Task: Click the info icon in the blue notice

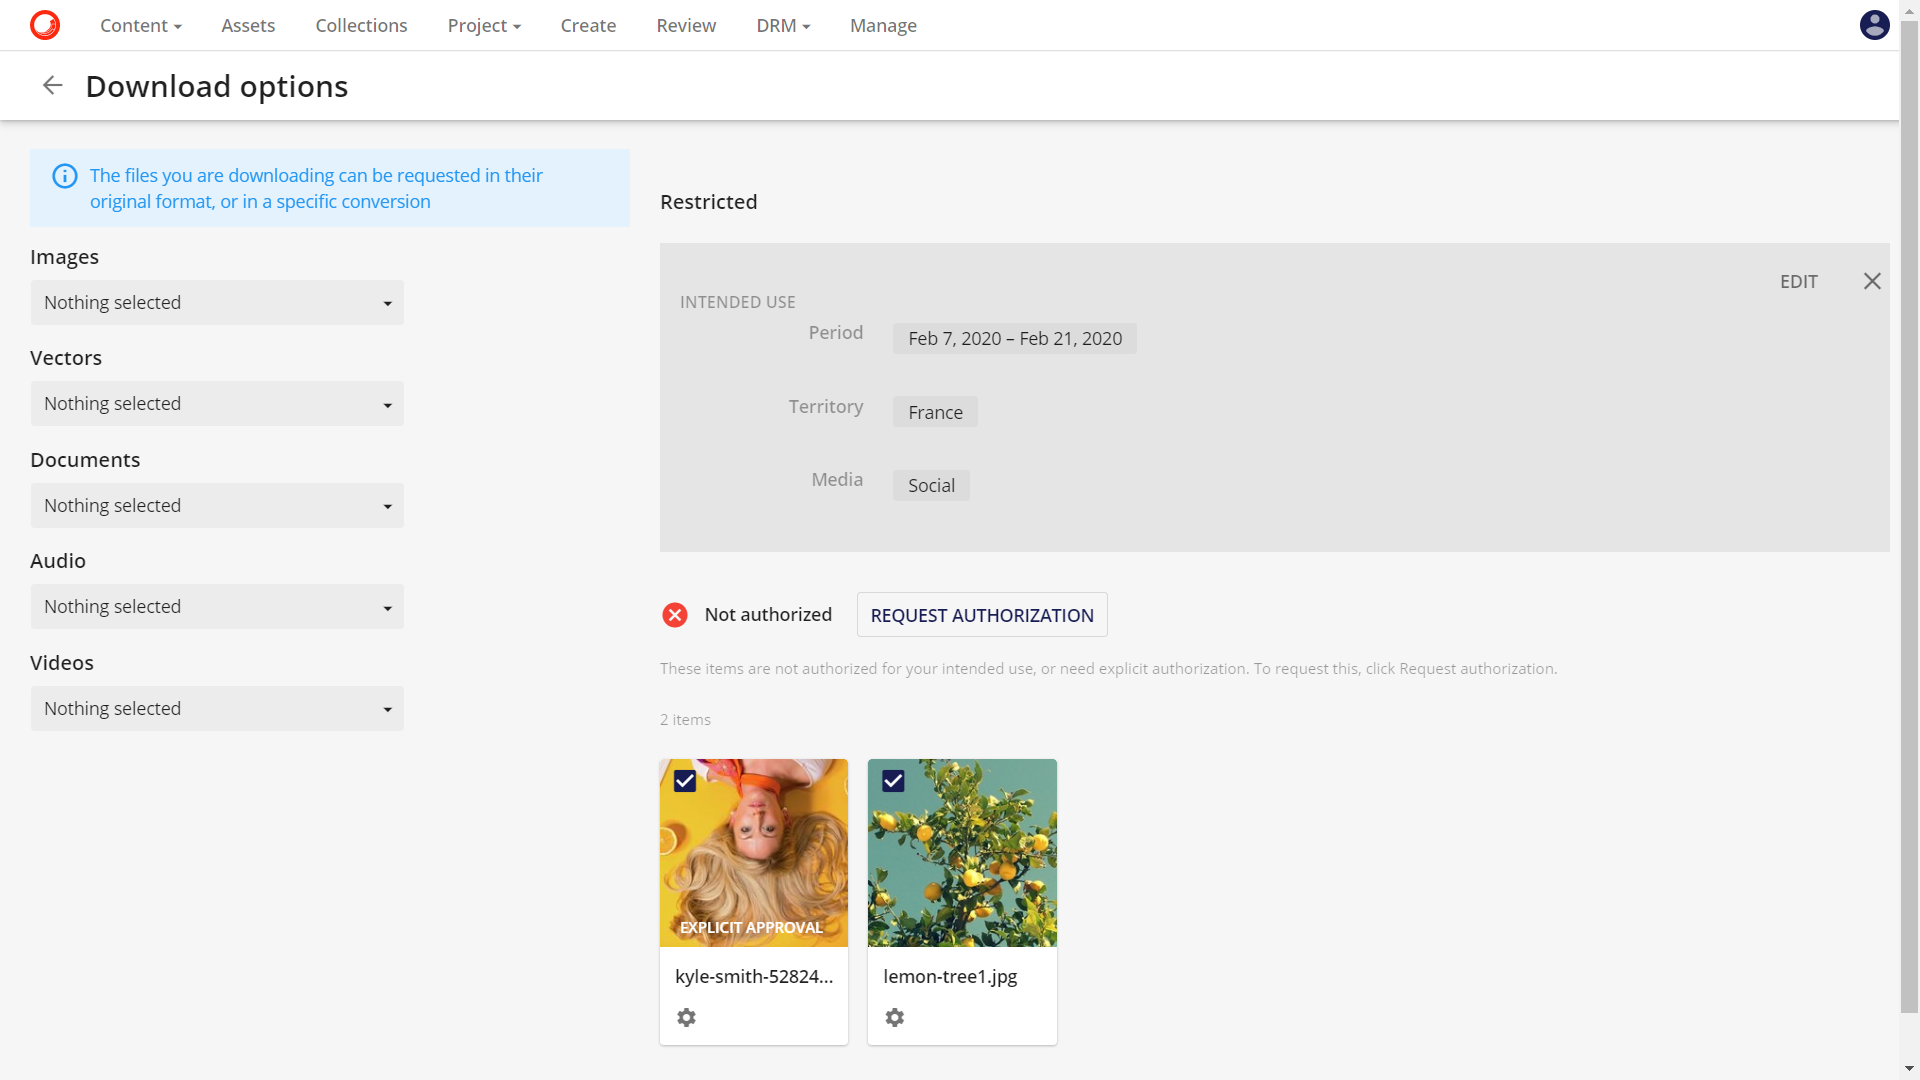Action: click(64, 176)
